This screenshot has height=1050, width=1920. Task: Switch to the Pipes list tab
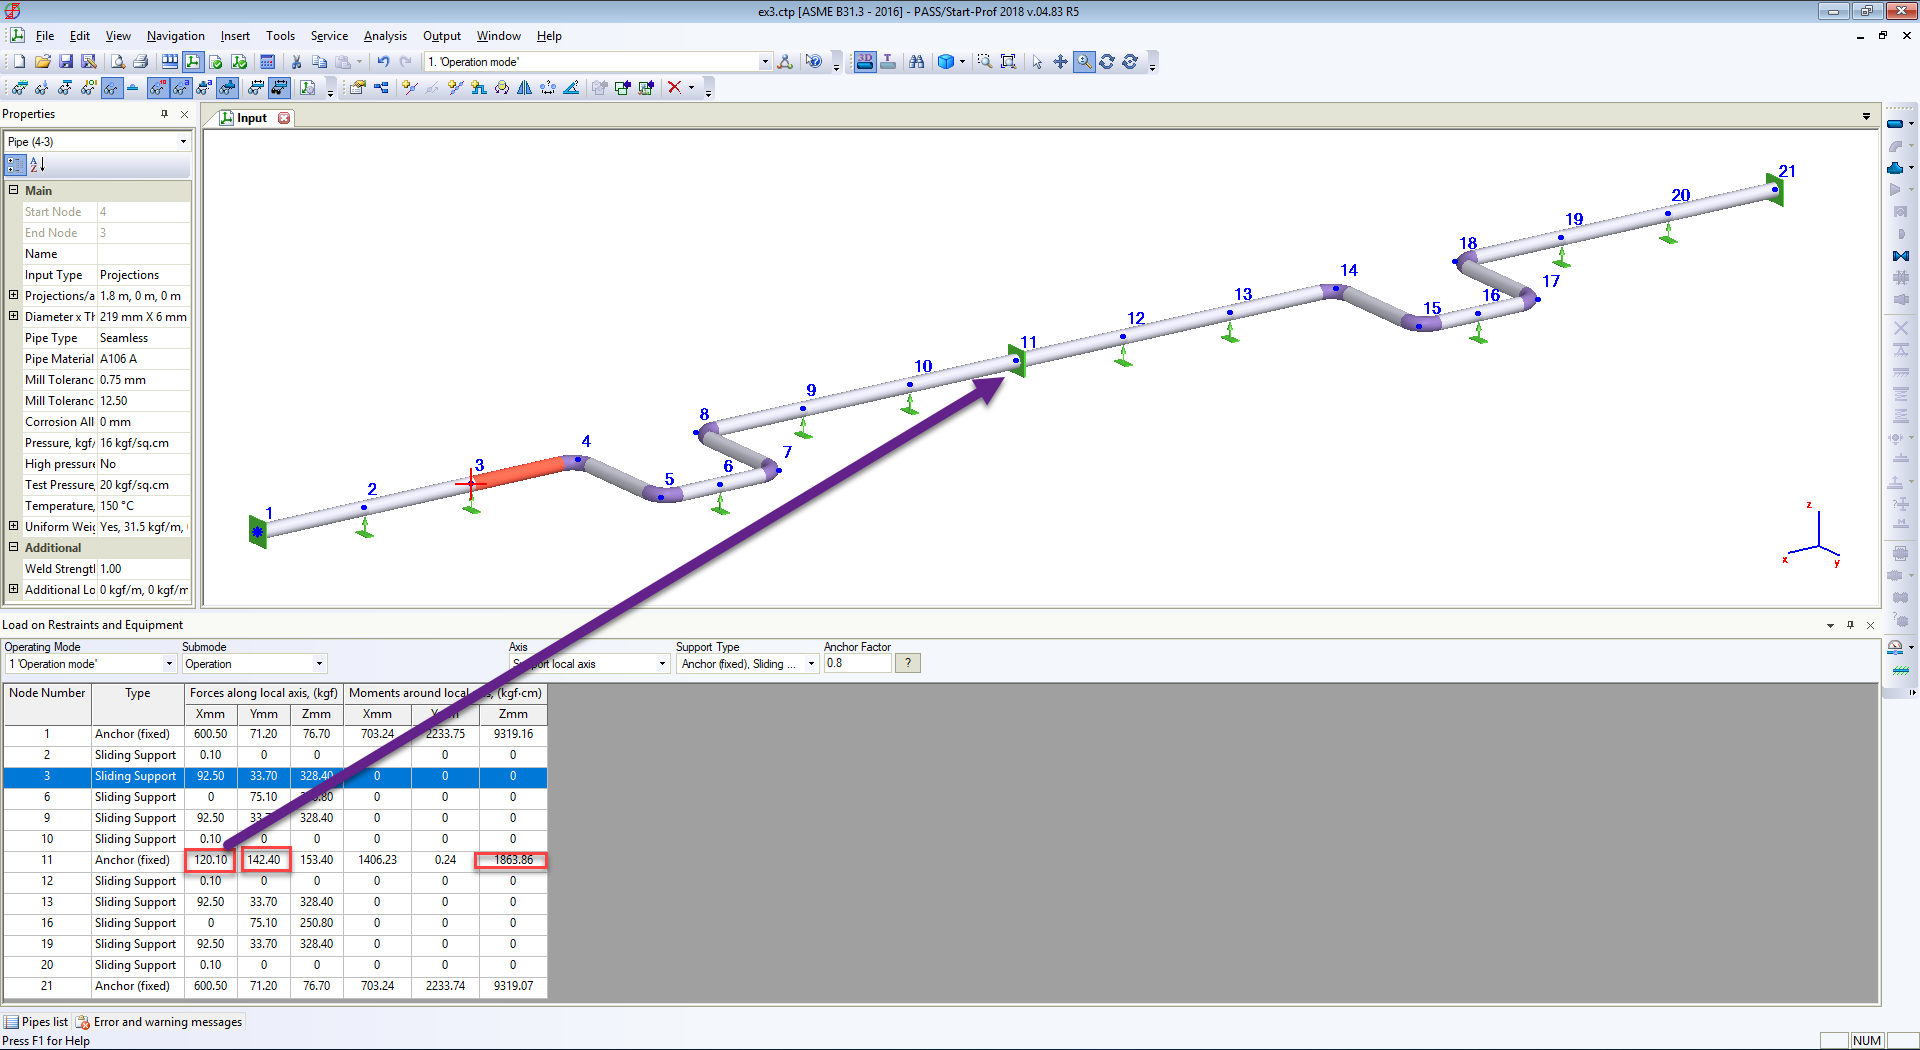click(36, 1022)
